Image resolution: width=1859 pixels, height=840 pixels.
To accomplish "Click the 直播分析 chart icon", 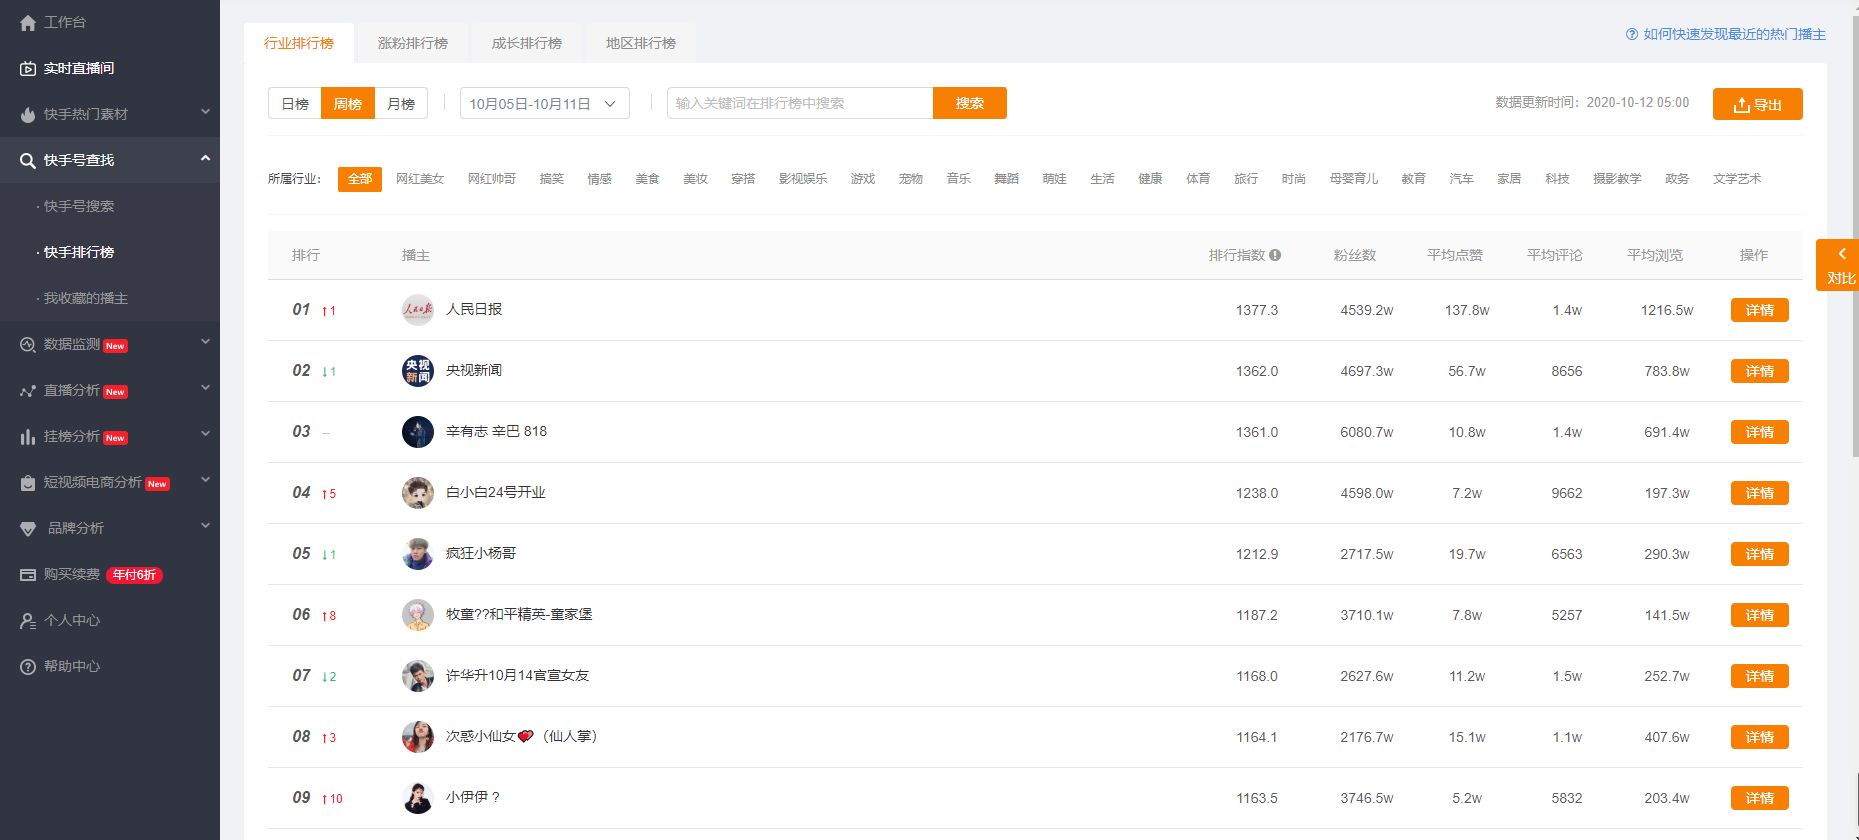I will point(28,391).
